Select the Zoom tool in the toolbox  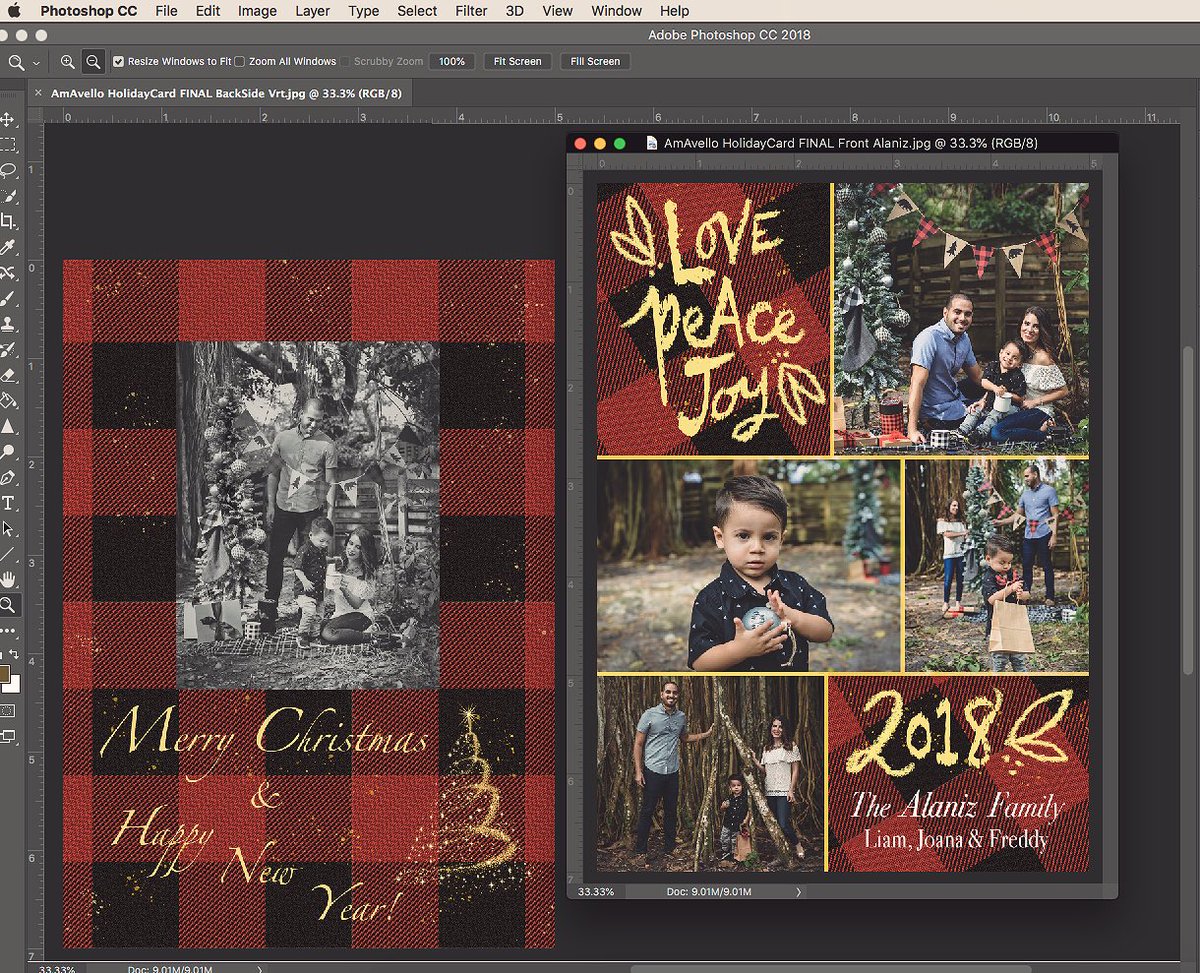pyautogui.click(x=8, y=605)
